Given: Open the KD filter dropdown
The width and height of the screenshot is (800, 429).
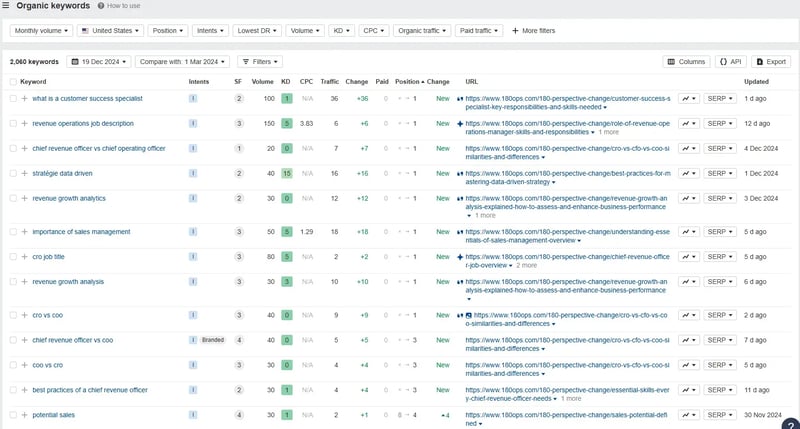Looking at the screenshot, I should pyautogui.click(x=341, y=31).
